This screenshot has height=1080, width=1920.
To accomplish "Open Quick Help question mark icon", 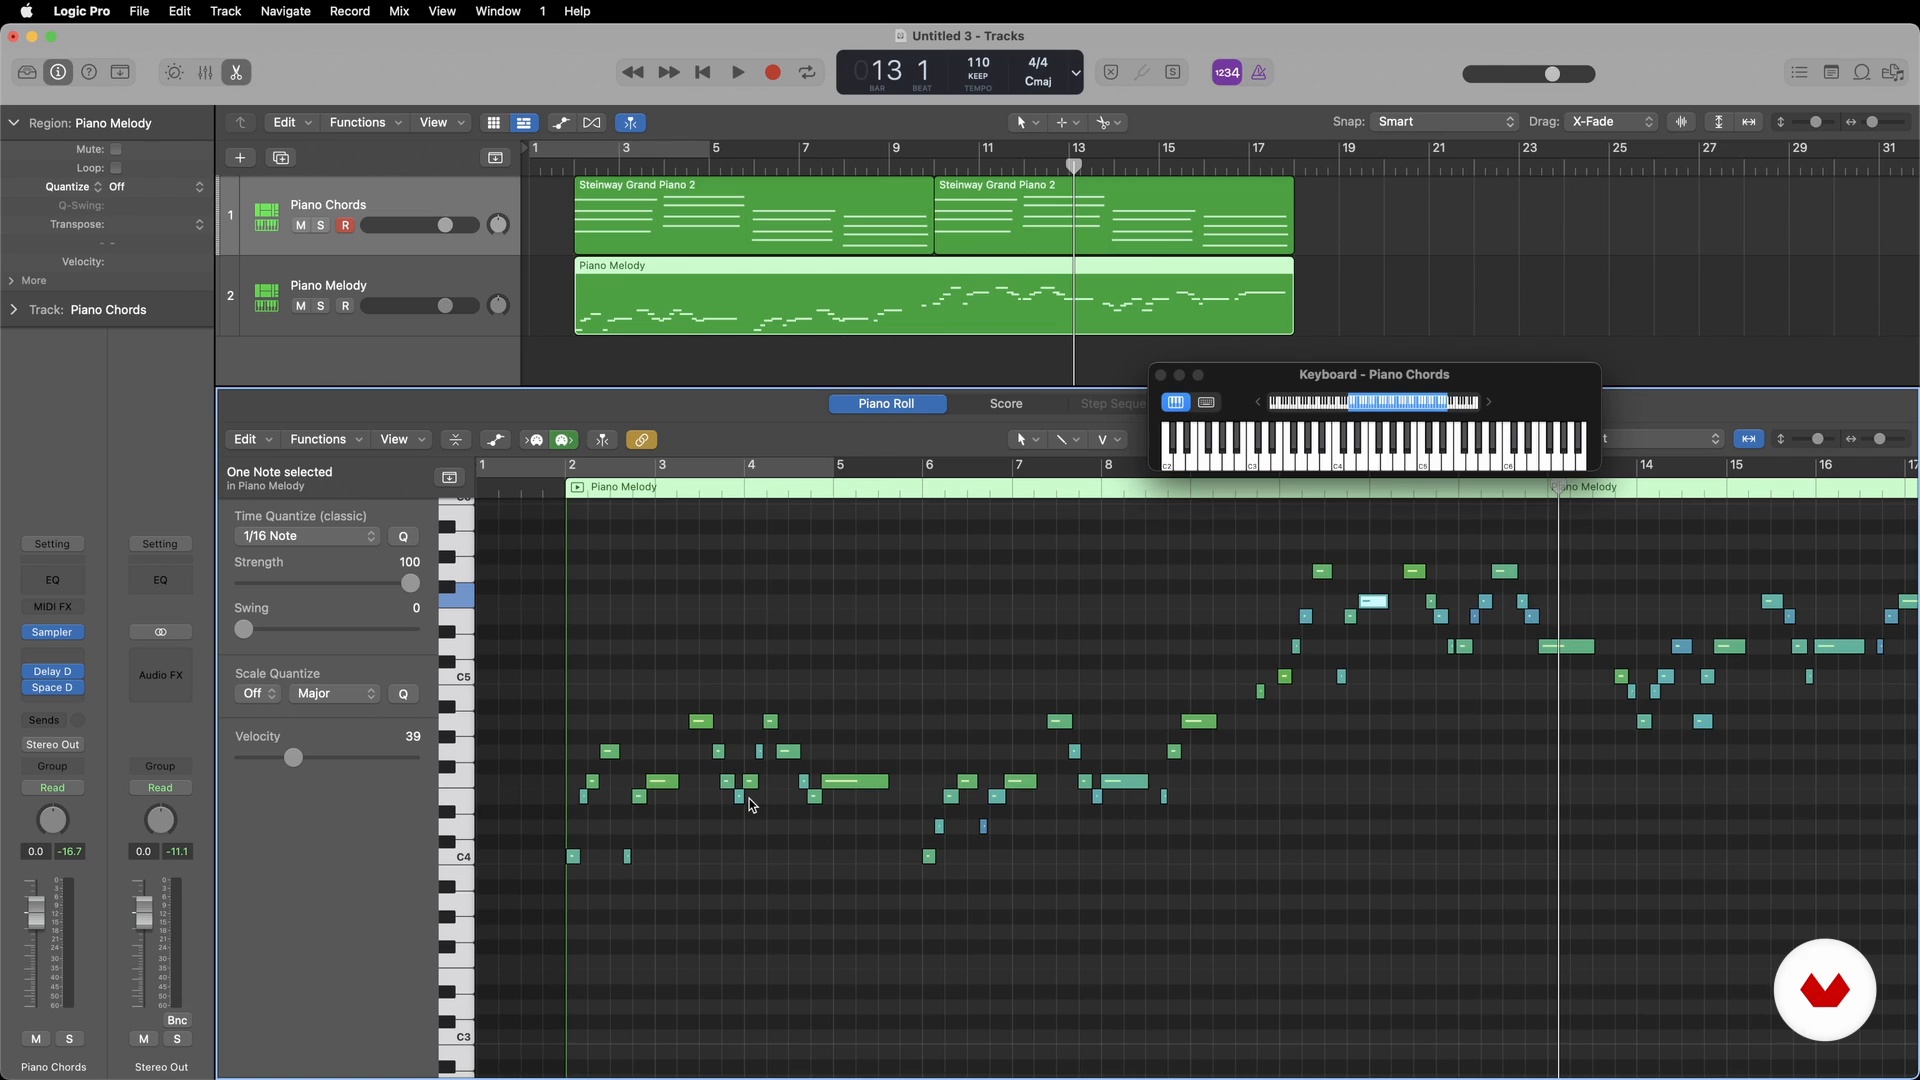I will tap(89, 72).
